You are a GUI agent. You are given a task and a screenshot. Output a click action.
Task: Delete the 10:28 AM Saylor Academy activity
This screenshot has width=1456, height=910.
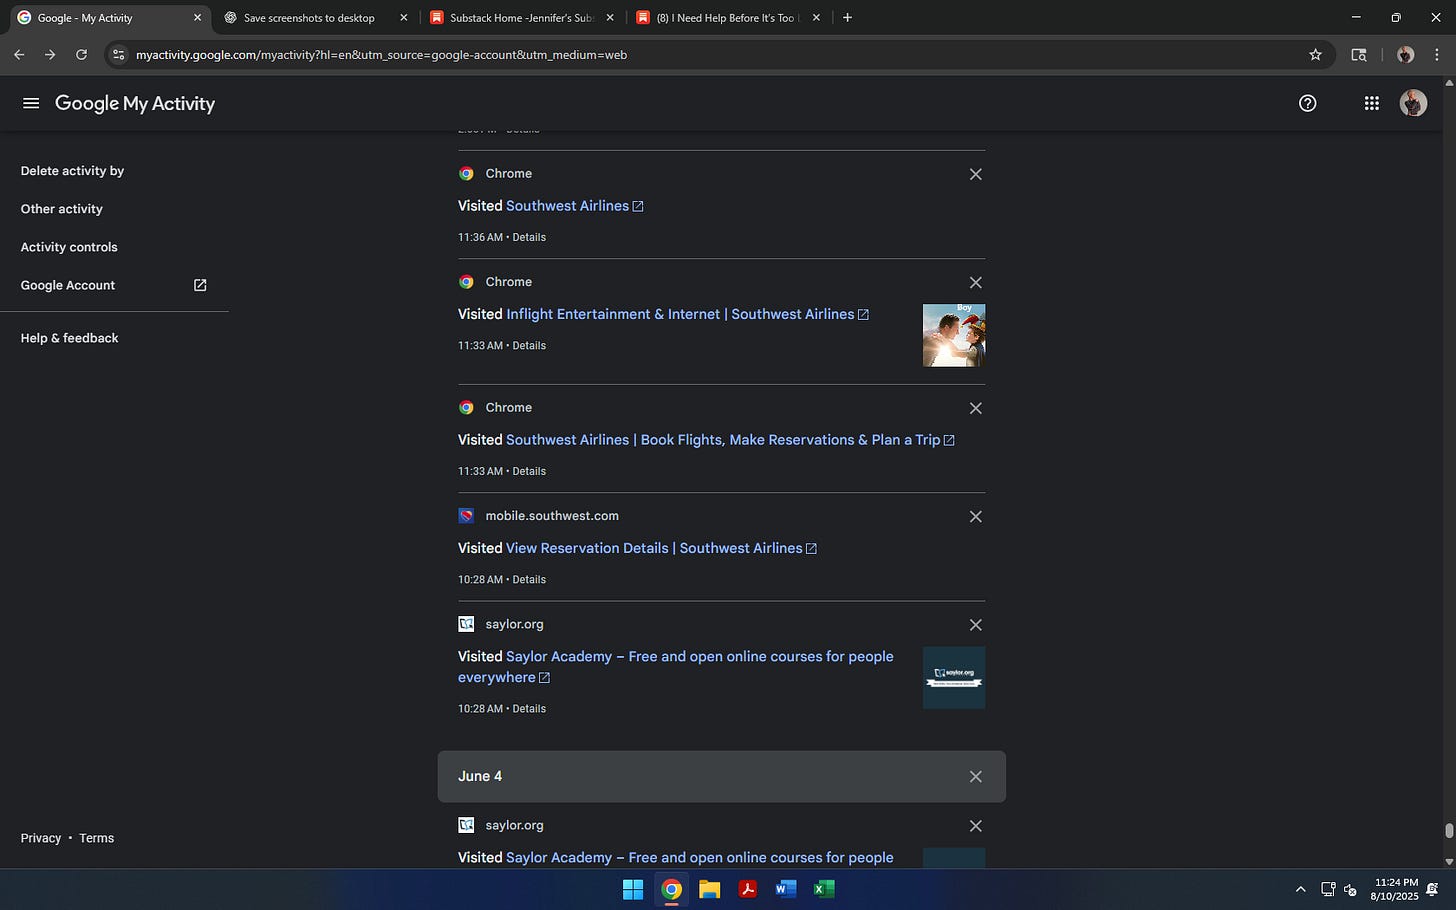coord(975,625)
